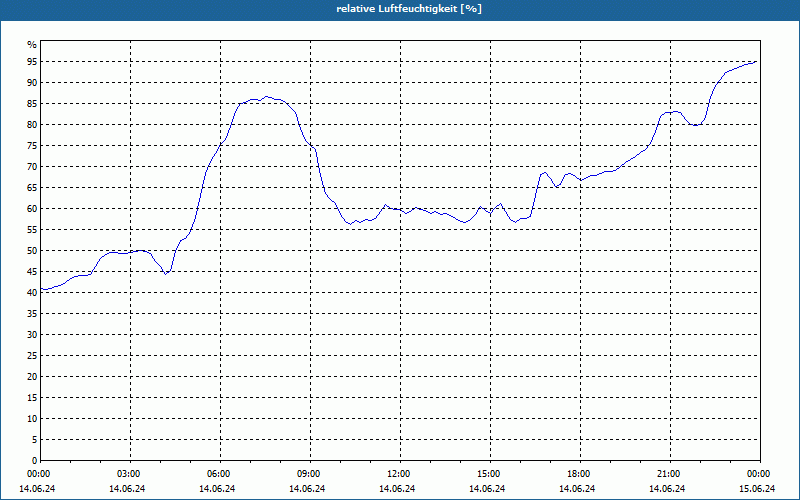Viewport: 800px width, 500px height.
Task: Click the 00:00 time label above 15.06.24
Action: pos(758,474)
